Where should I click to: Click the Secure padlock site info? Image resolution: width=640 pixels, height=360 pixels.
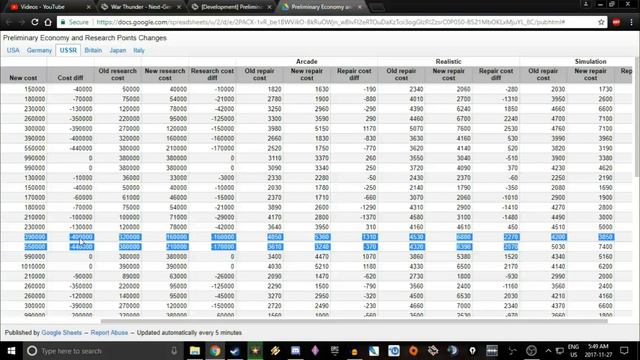[x=74, y=22]
